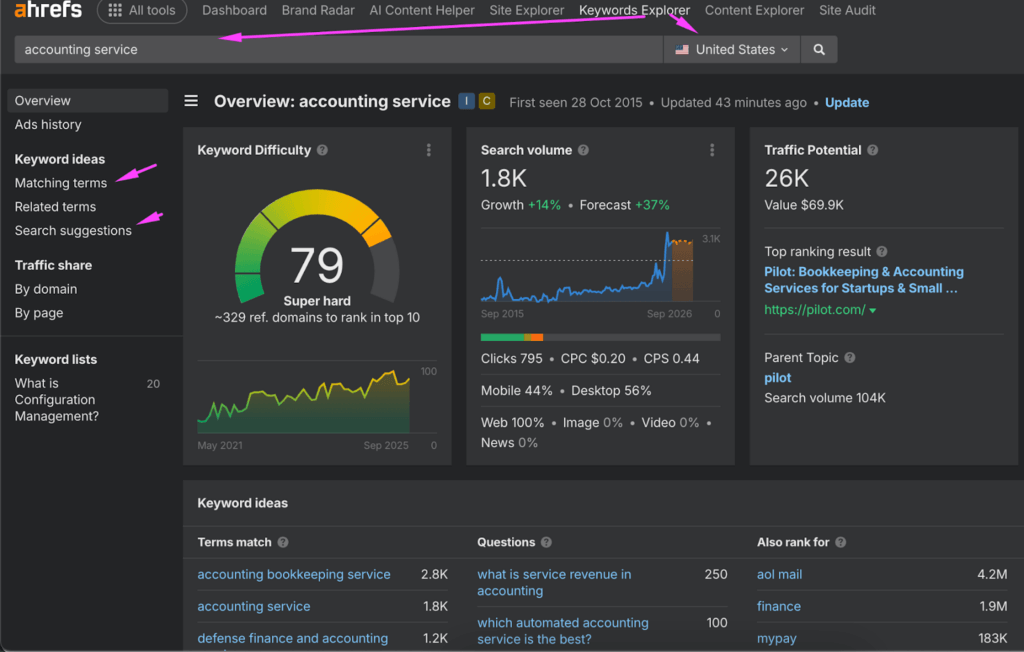1024x652 pixels.
Task: Open the United States country dropdown
Action: click(x=731, y=50)
